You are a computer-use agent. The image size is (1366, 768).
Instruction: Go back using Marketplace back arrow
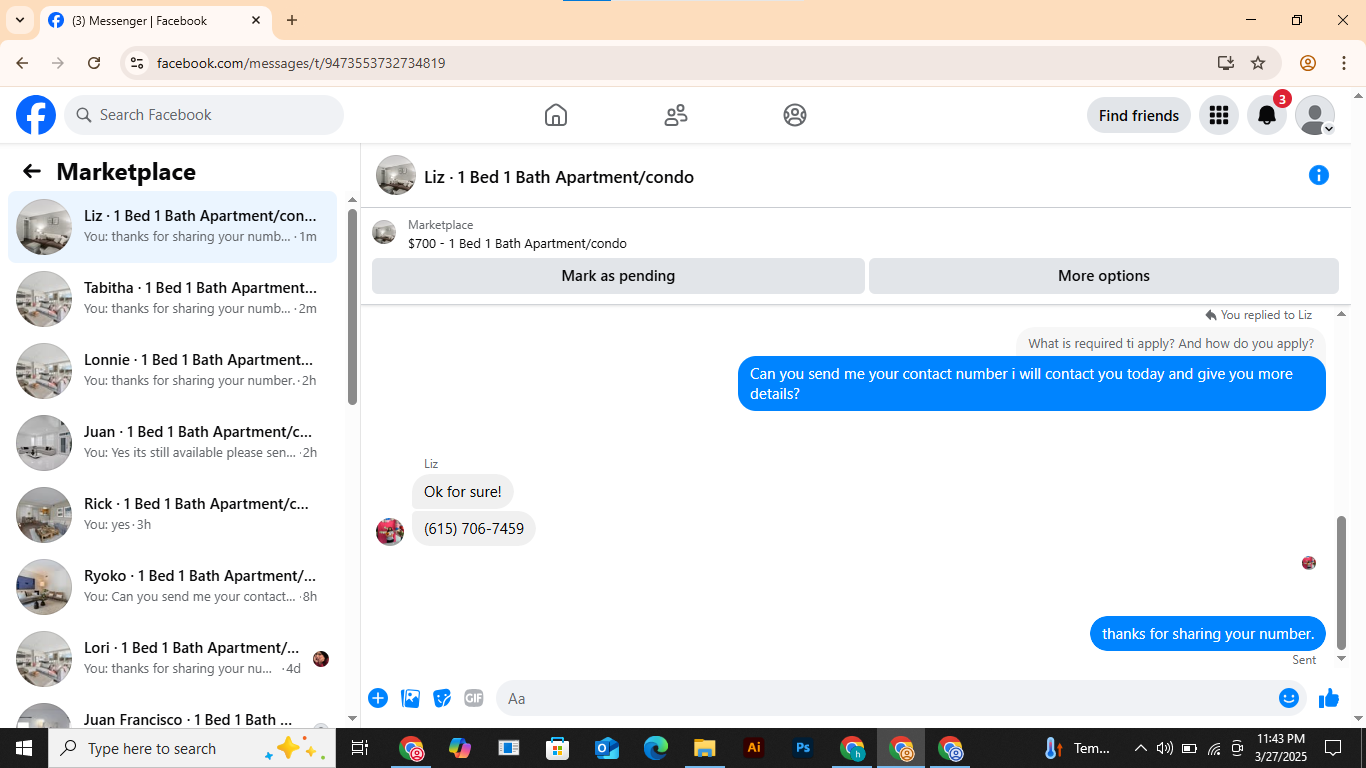pos(32,171)
